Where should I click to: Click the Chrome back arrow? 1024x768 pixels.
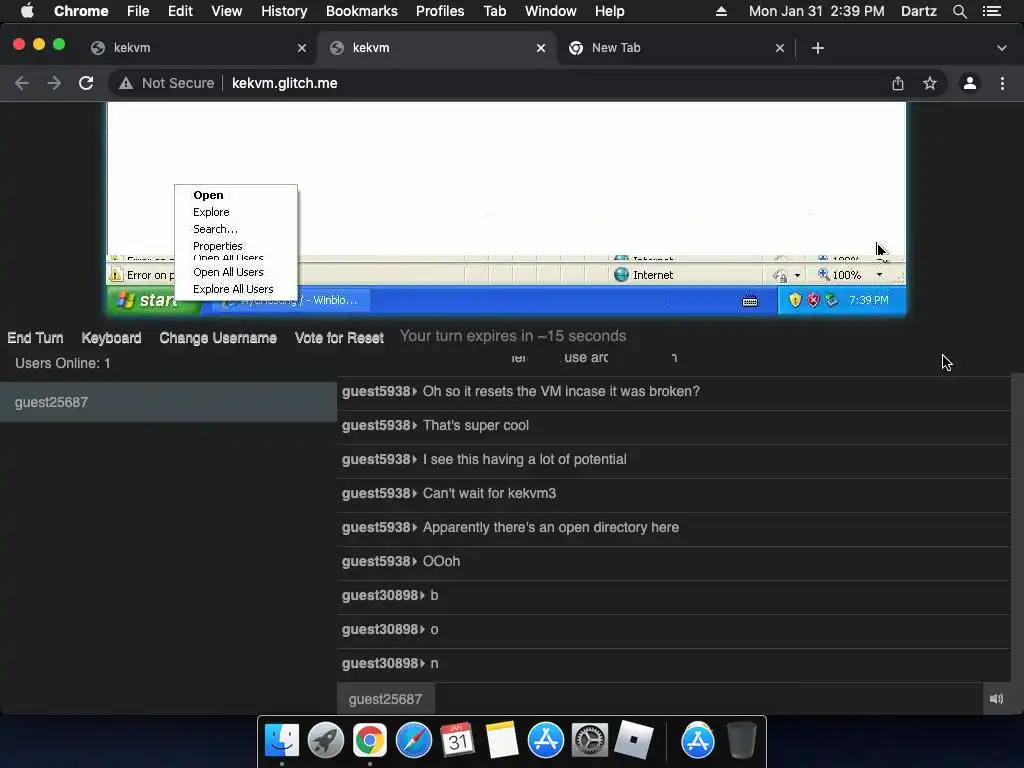[x=22, y=83]
